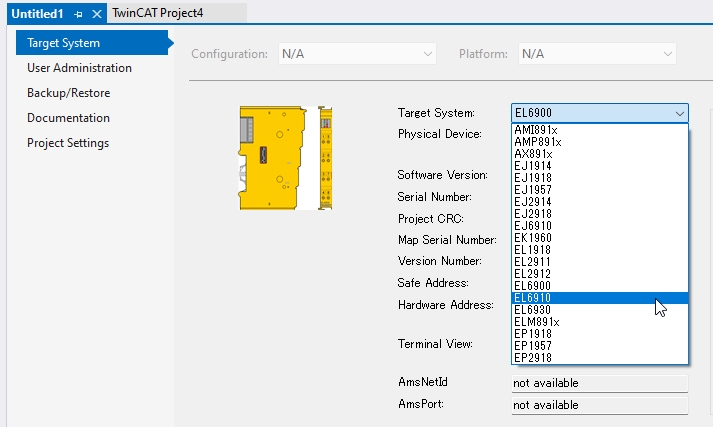Choose EL6930 as target system
The image size is (713, 427).
[x=600, y=310]
